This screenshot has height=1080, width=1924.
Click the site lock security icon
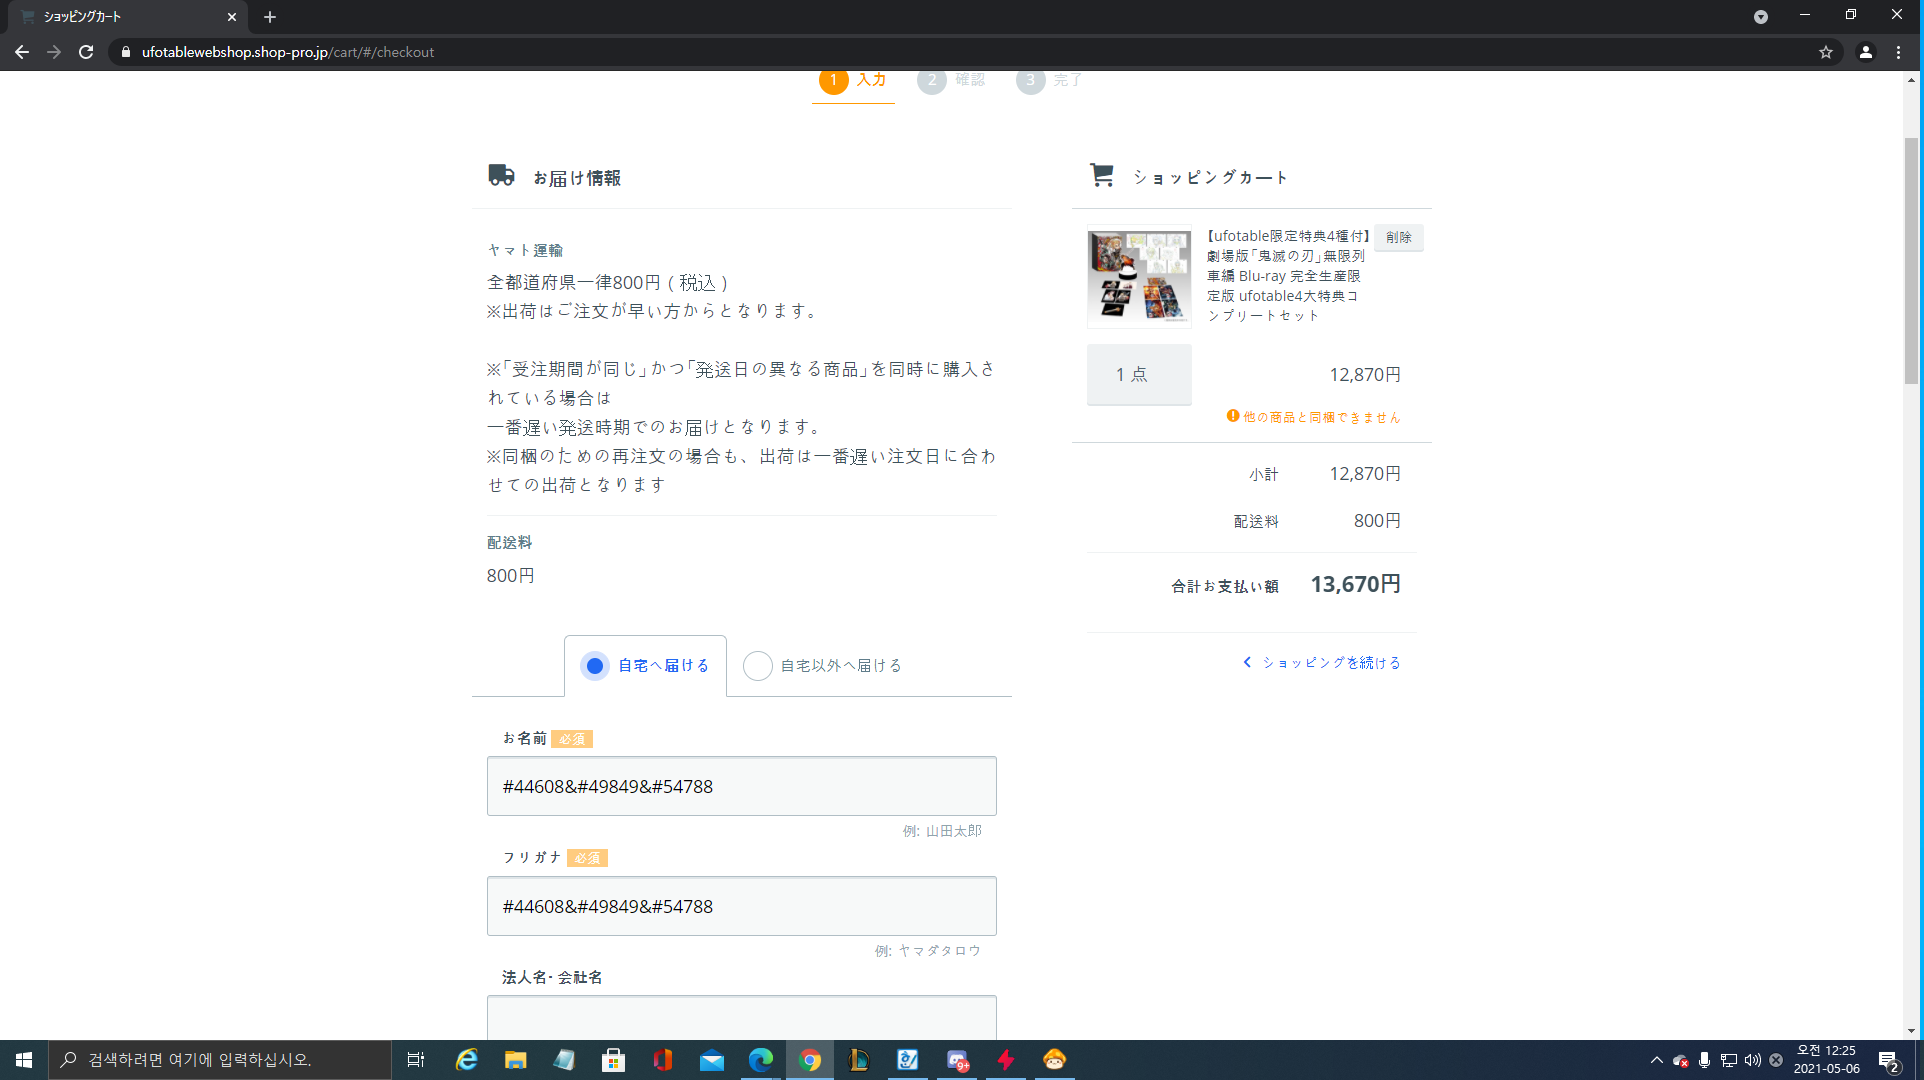pyautogui.click(x=126, y=52)
